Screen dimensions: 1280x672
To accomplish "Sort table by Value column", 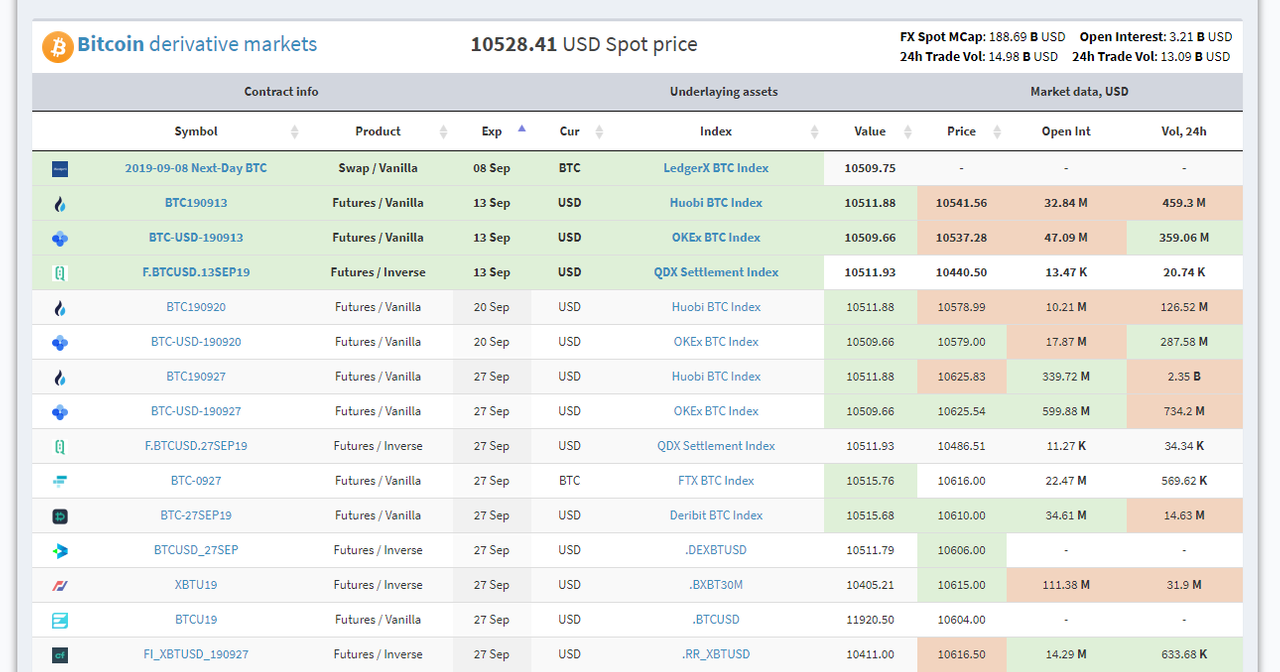I will (870, 131).
